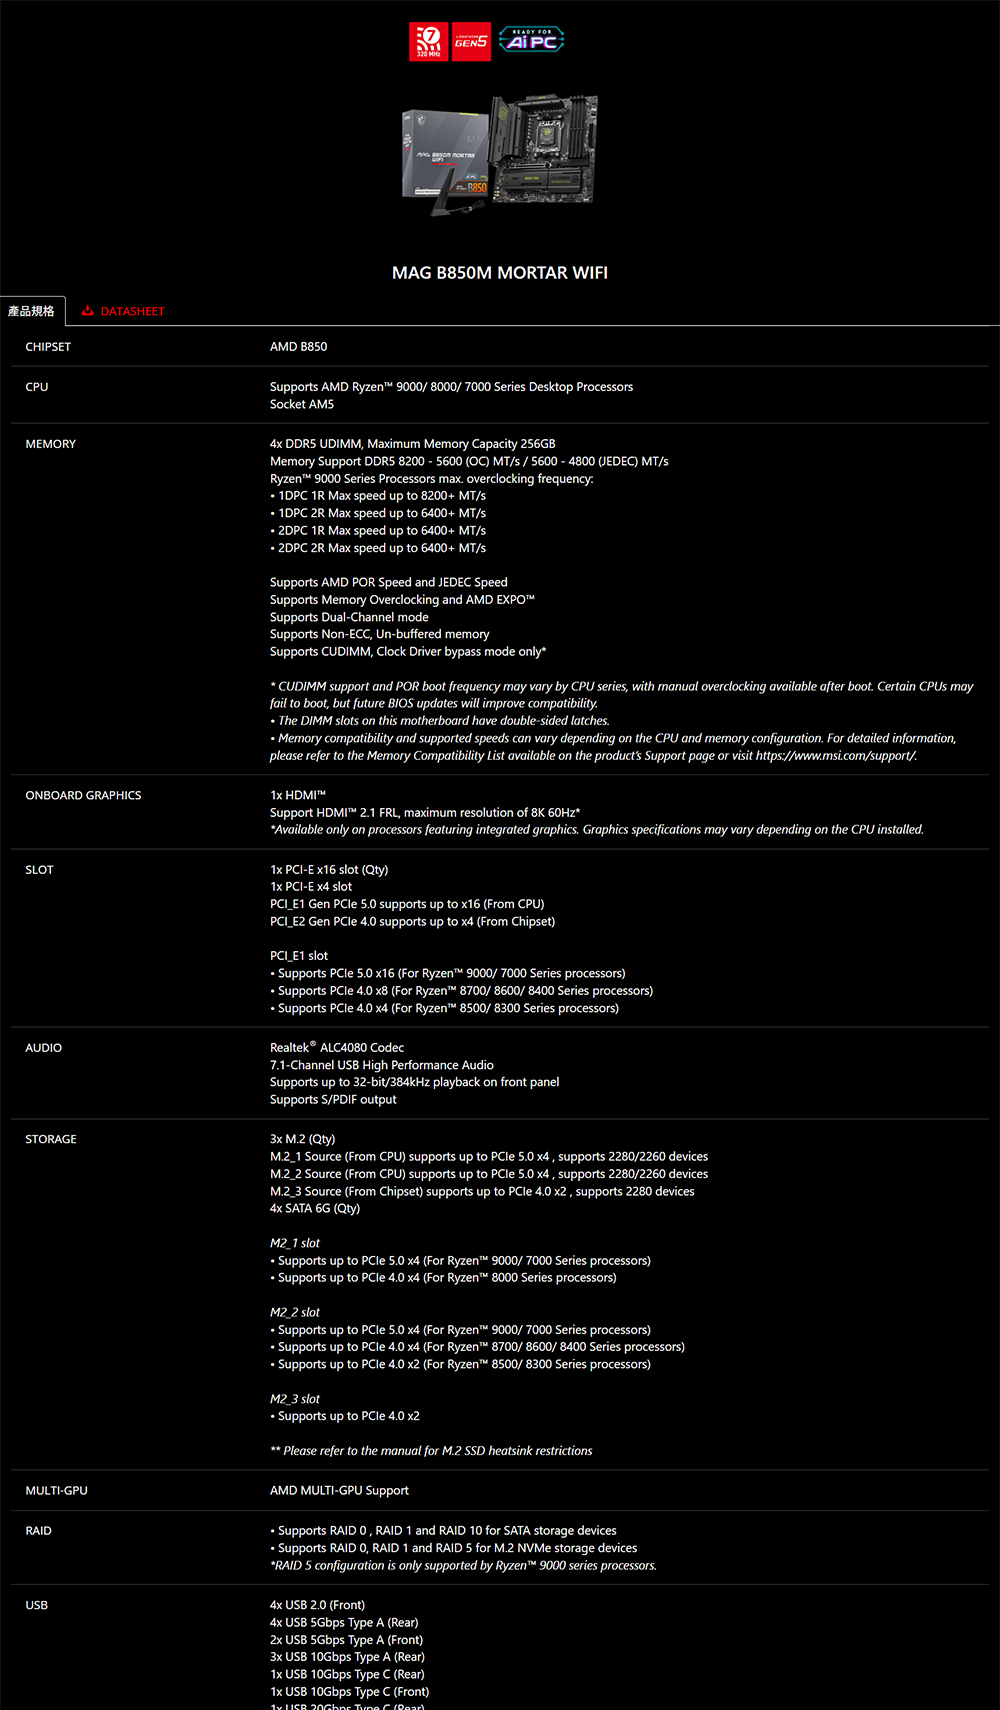This screenshot has width=1000, height=1710.
Task: Click the AUDIO section label
Action: pos(43,1048)
